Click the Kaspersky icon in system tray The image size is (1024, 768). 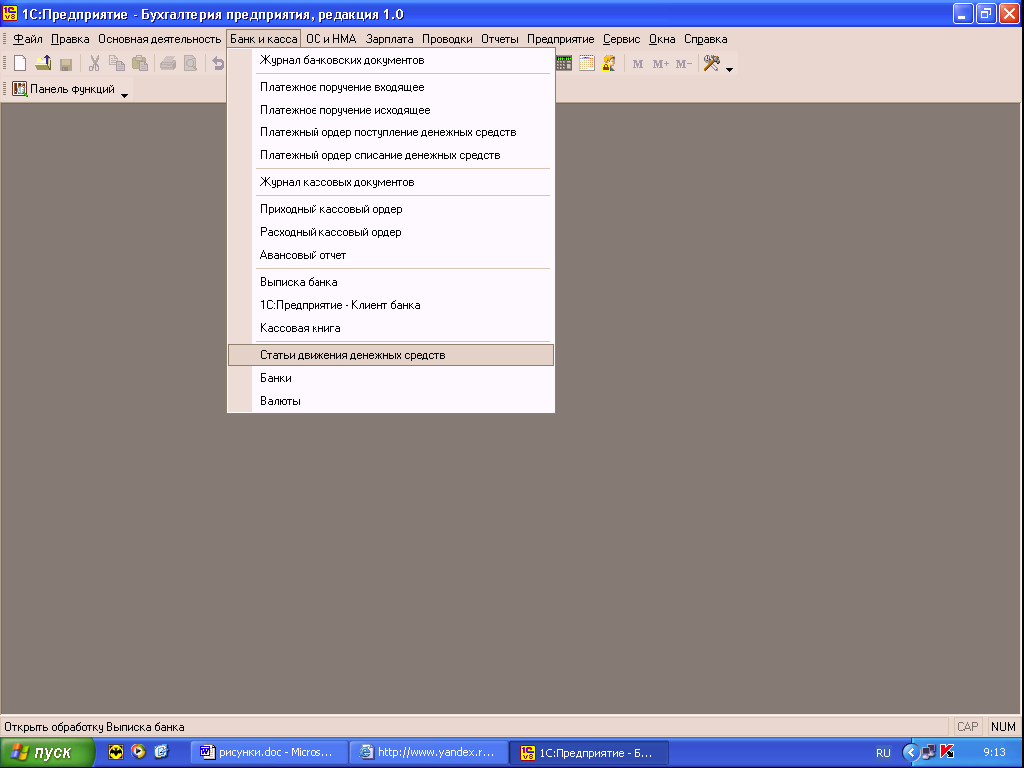947,752
